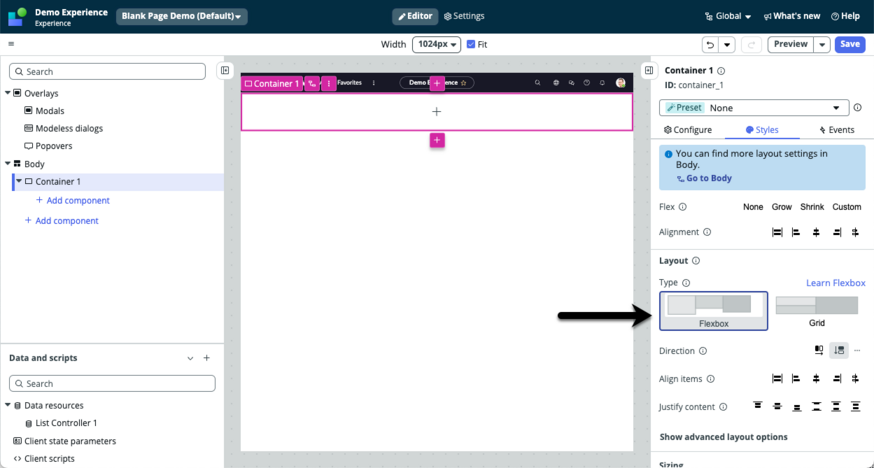The width and height of the screenshot is (874, 468).
Task: Open the Learn Flexbox link
Action: pos(836,283)
